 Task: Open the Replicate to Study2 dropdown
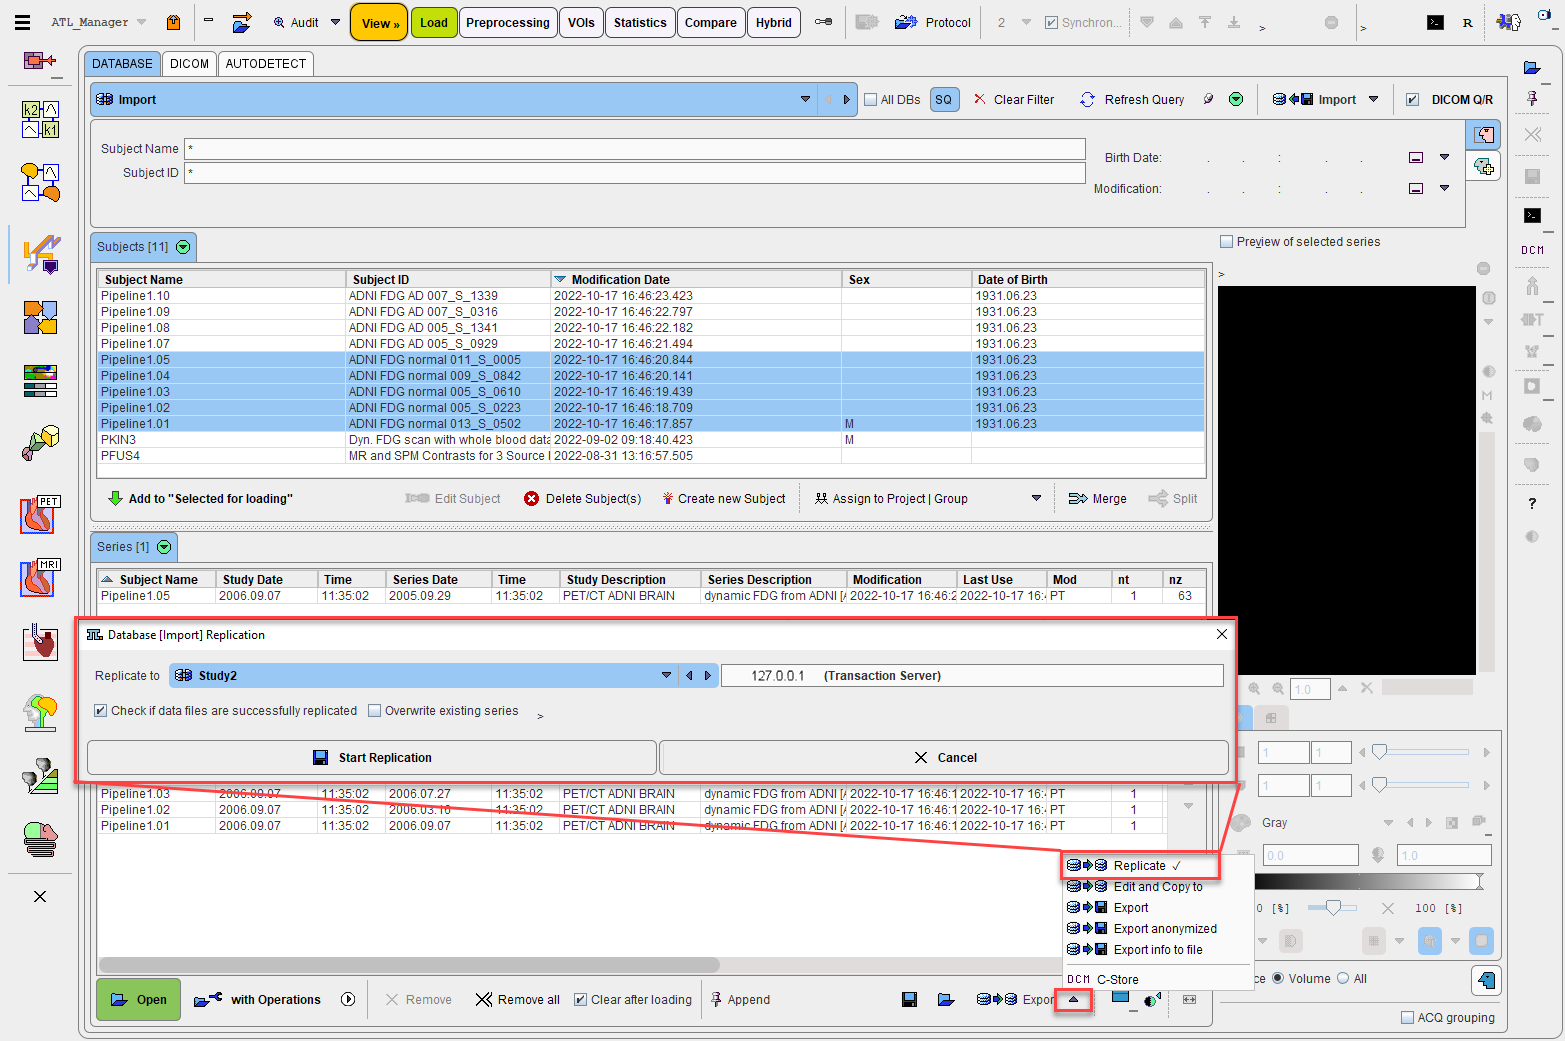pyautogui.click(x=666, y=675)
